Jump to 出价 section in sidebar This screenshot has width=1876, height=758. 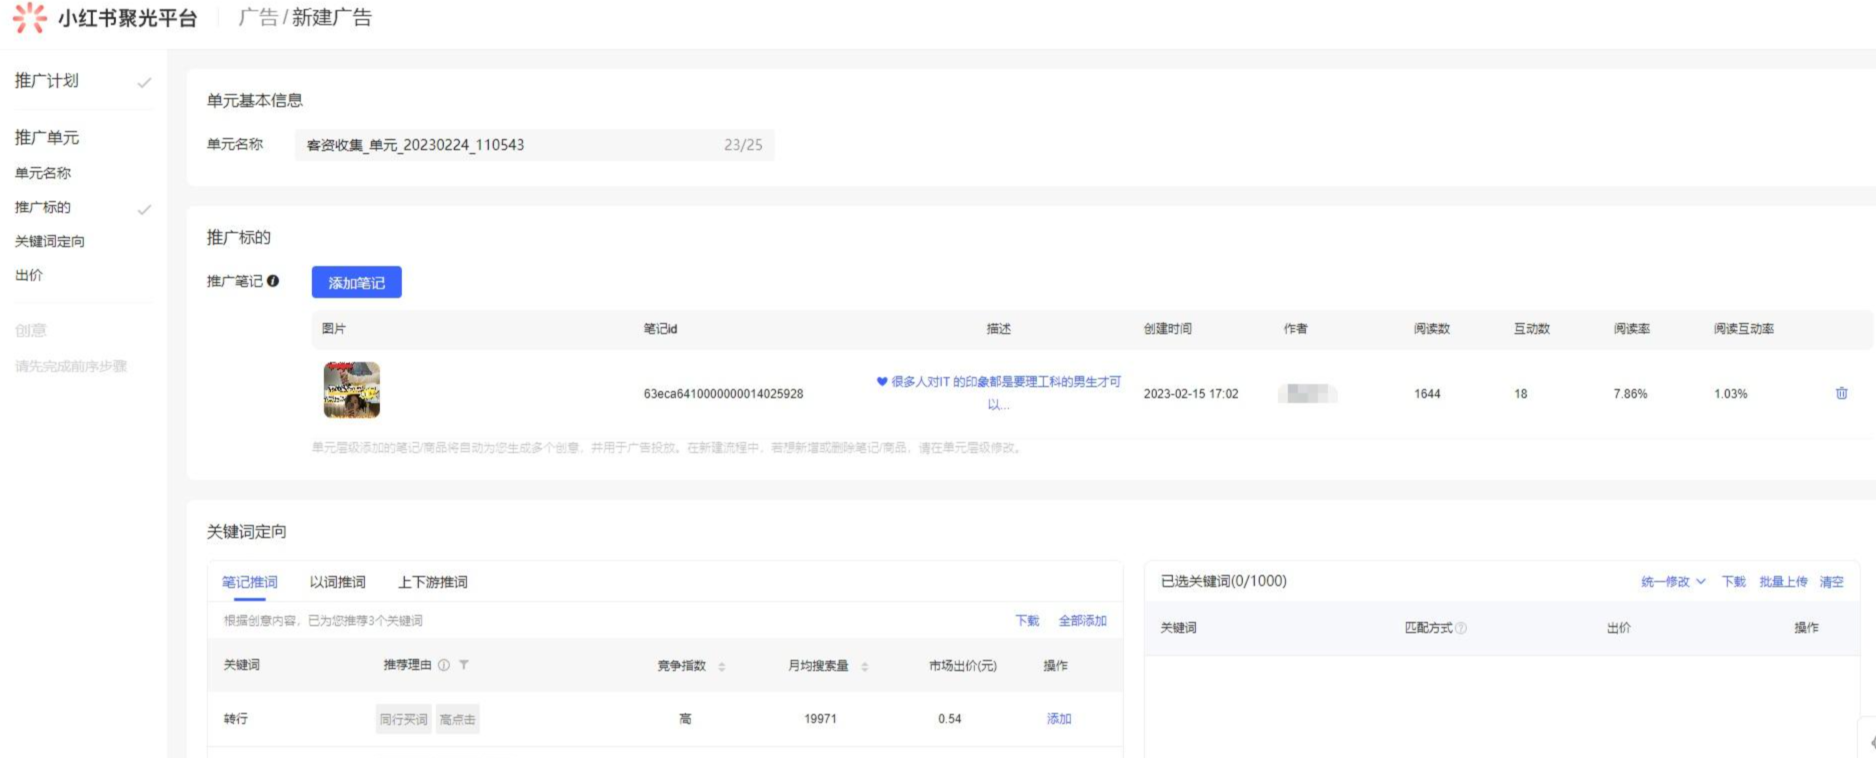(29, 275)
